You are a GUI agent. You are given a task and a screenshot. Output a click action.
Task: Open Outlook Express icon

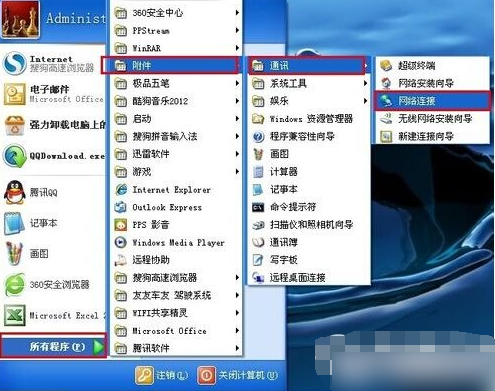pos(121,207)
